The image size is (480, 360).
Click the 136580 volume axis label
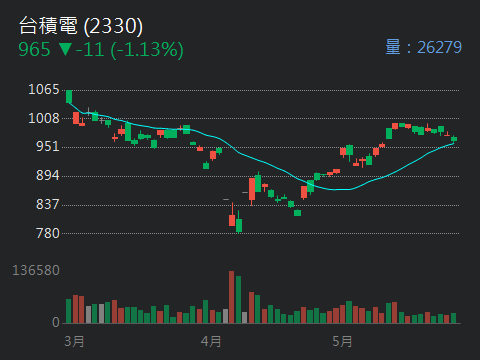click(36, 270)
